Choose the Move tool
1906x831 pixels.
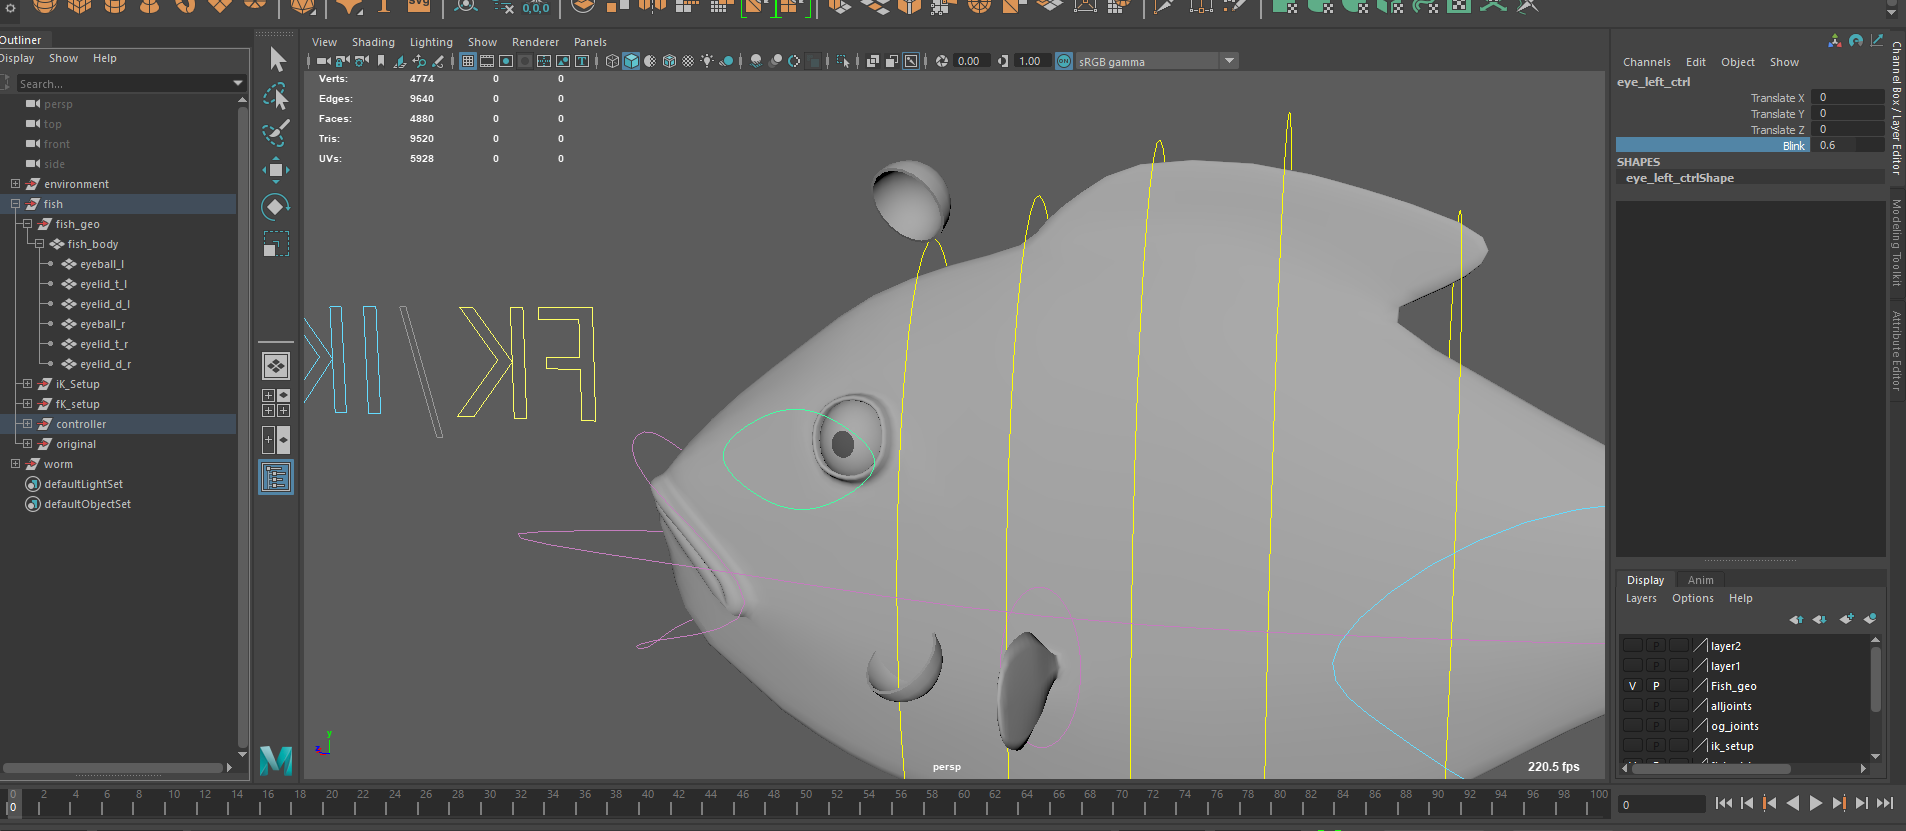coord(276,170)
